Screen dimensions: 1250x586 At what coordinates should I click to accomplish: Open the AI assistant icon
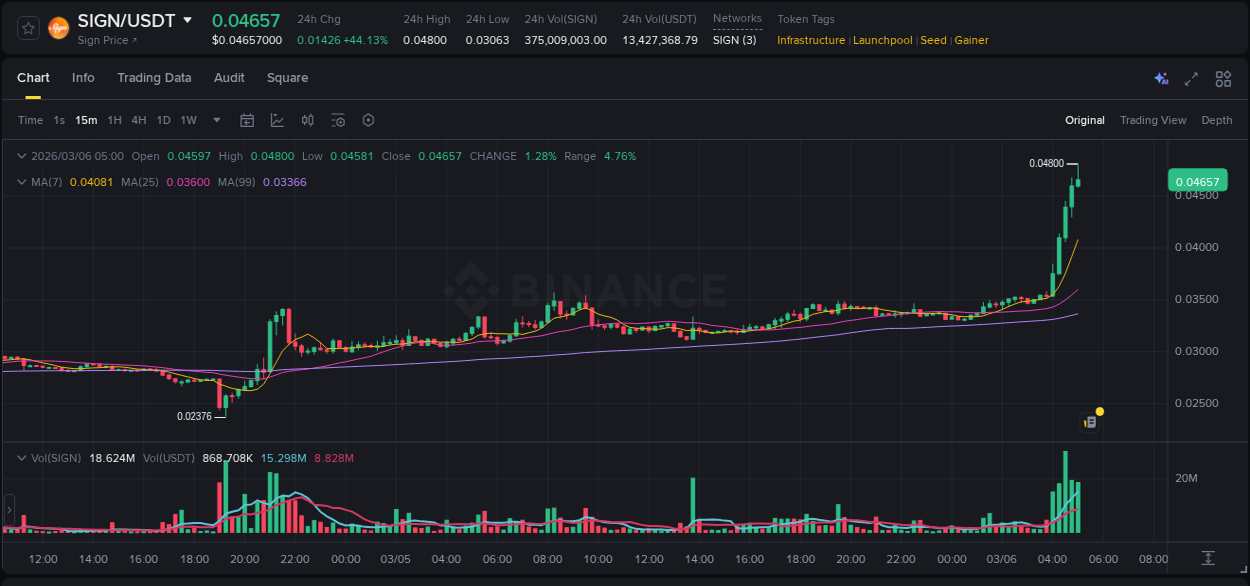pyautogui.click(x=1160, y=78)
